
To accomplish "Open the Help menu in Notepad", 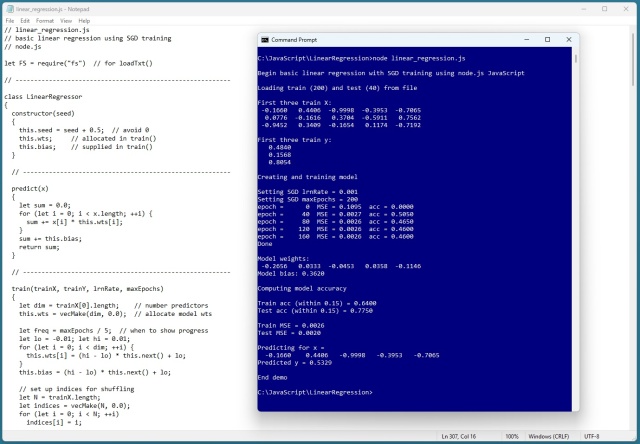I will tap(84, 21).
